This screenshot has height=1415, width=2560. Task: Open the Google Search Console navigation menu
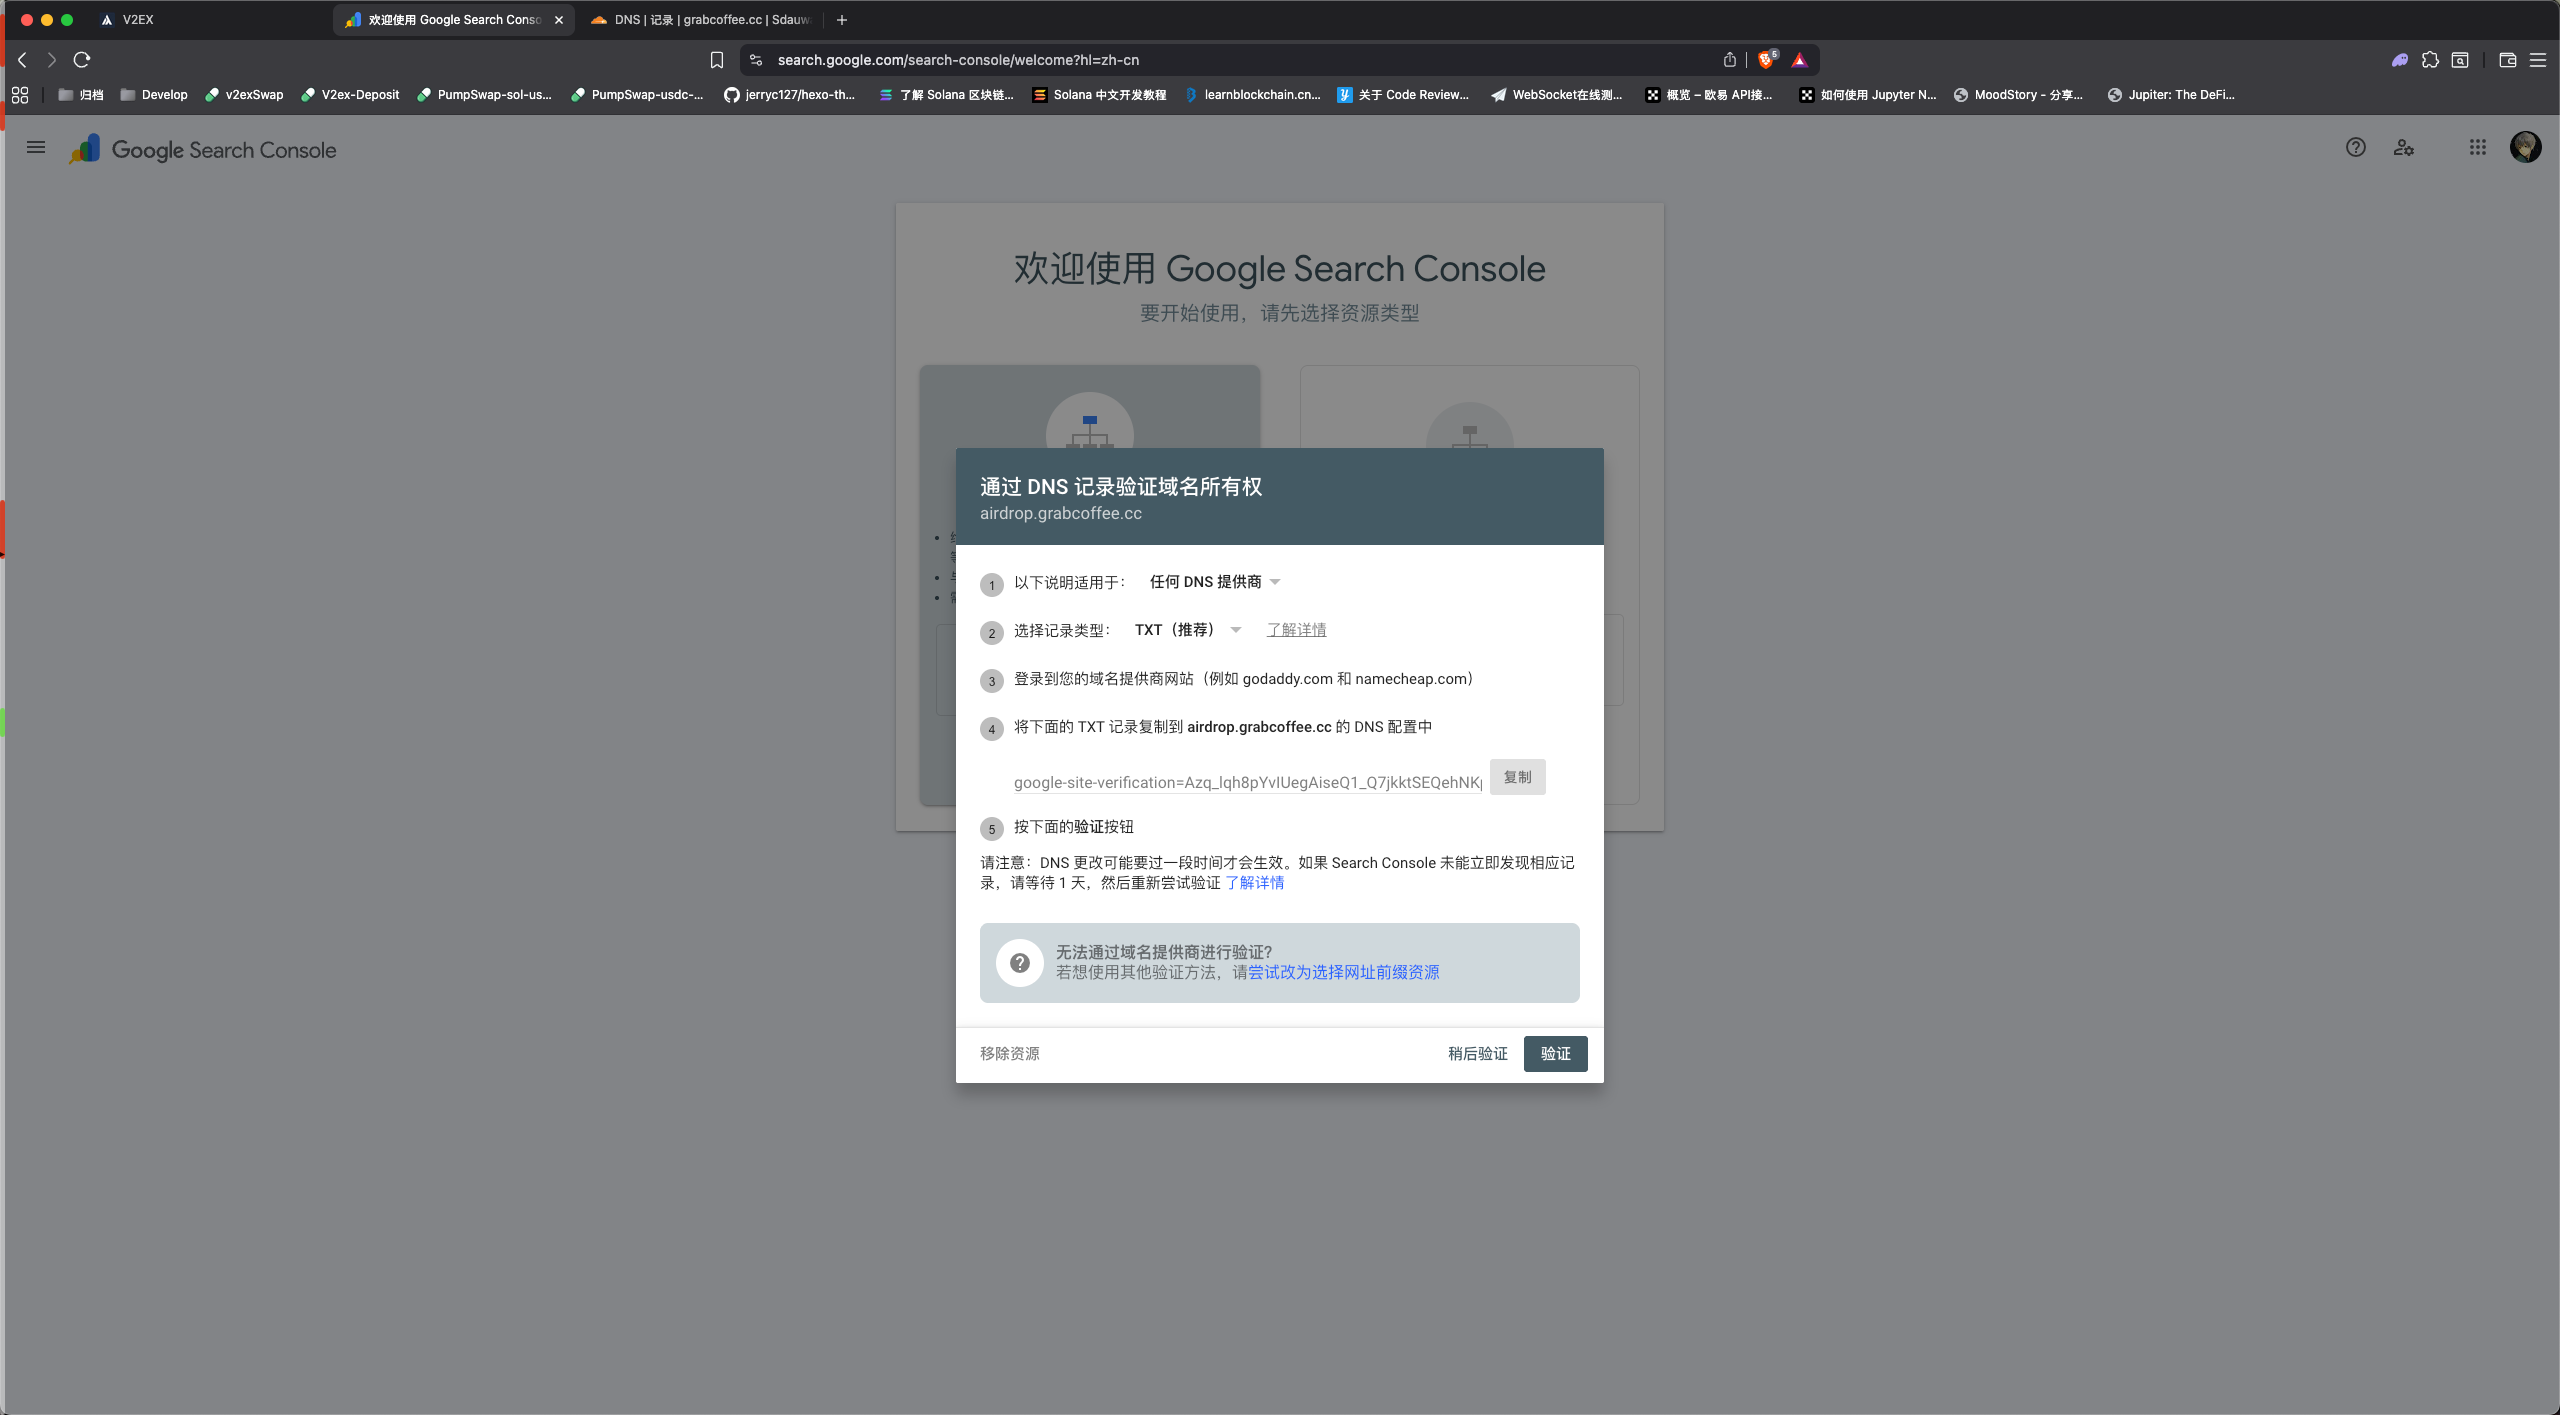point(35,147)
